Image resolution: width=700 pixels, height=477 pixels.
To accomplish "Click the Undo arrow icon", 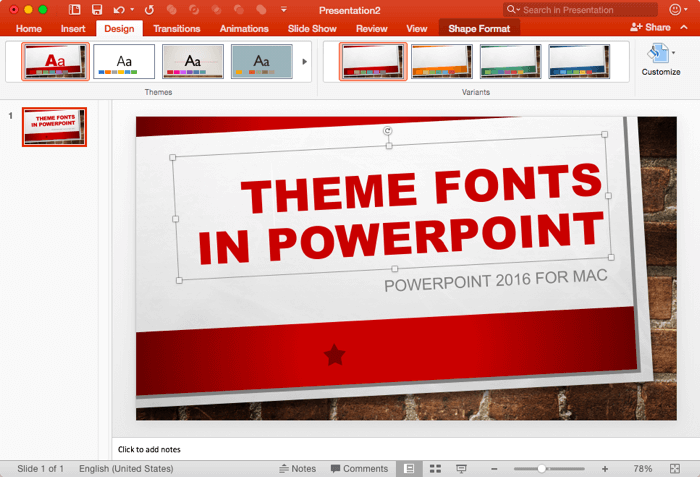I will point(119,9).
